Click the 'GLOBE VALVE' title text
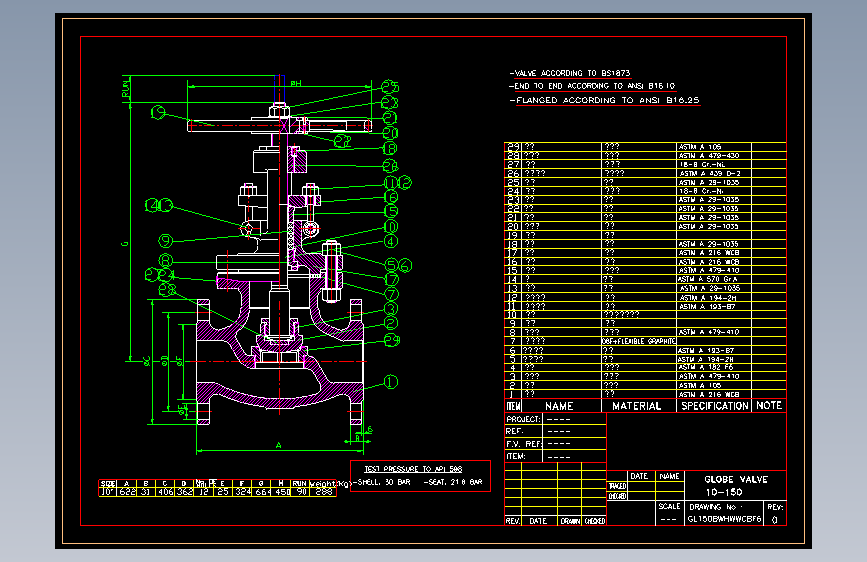 735,480
